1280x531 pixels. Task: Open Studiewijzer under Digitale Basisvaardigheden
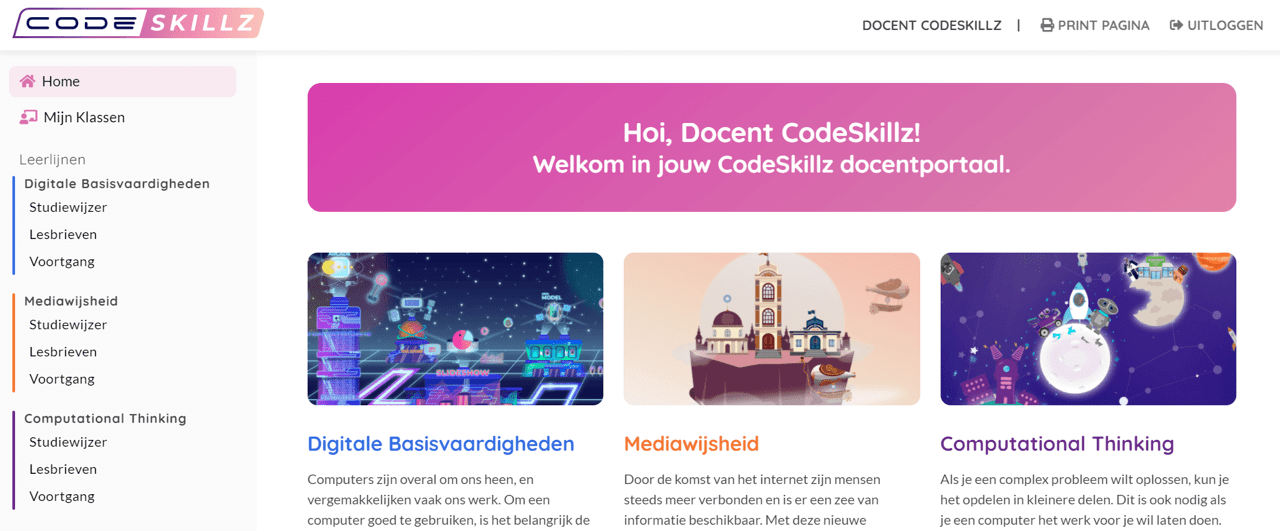tap(68, 207)
